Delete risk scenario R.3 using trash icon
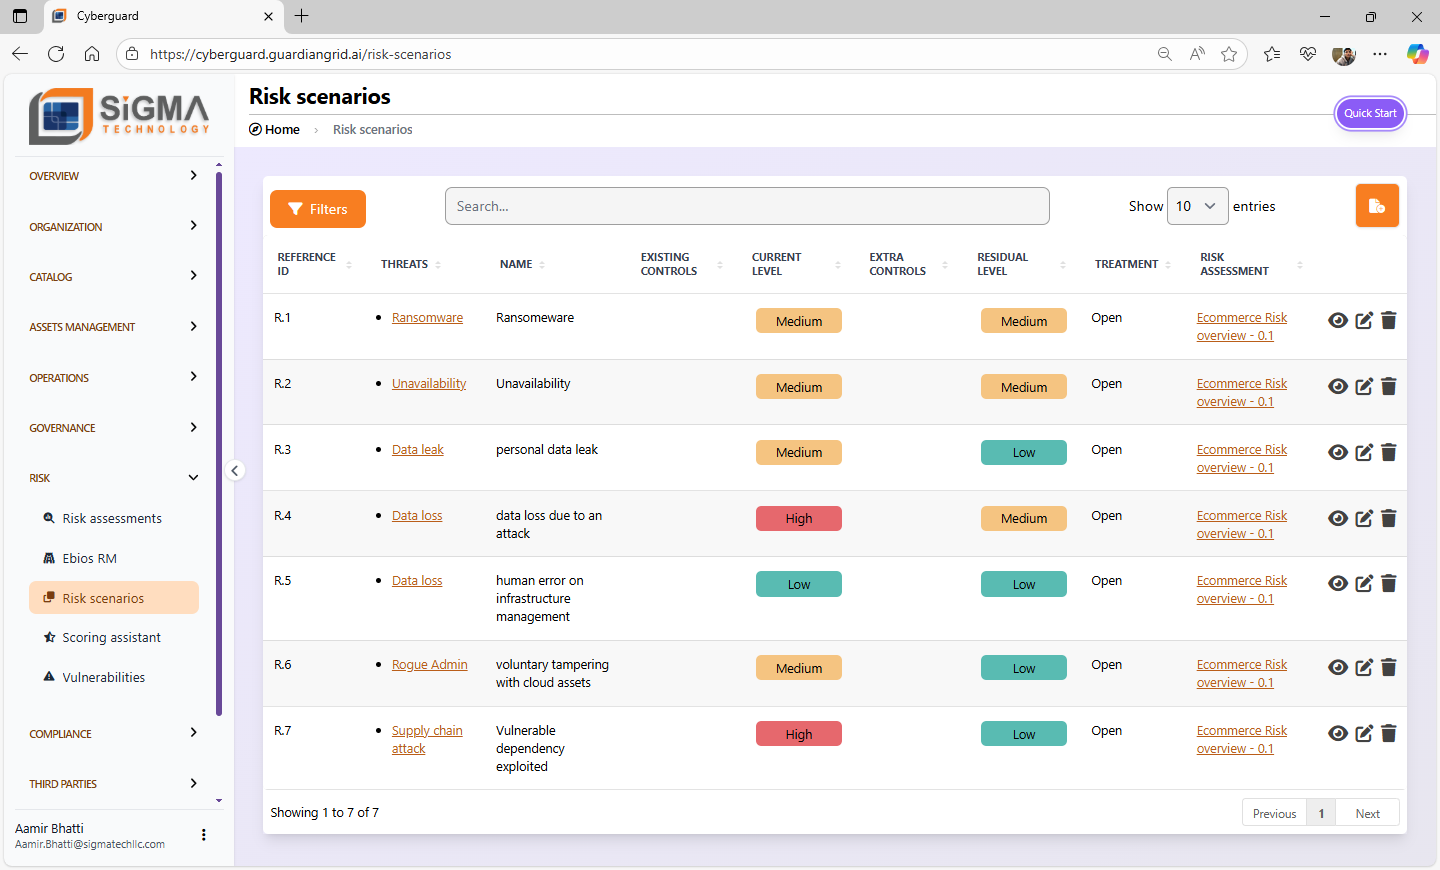The image size is (1440, 870). [x=1389, y=452]
